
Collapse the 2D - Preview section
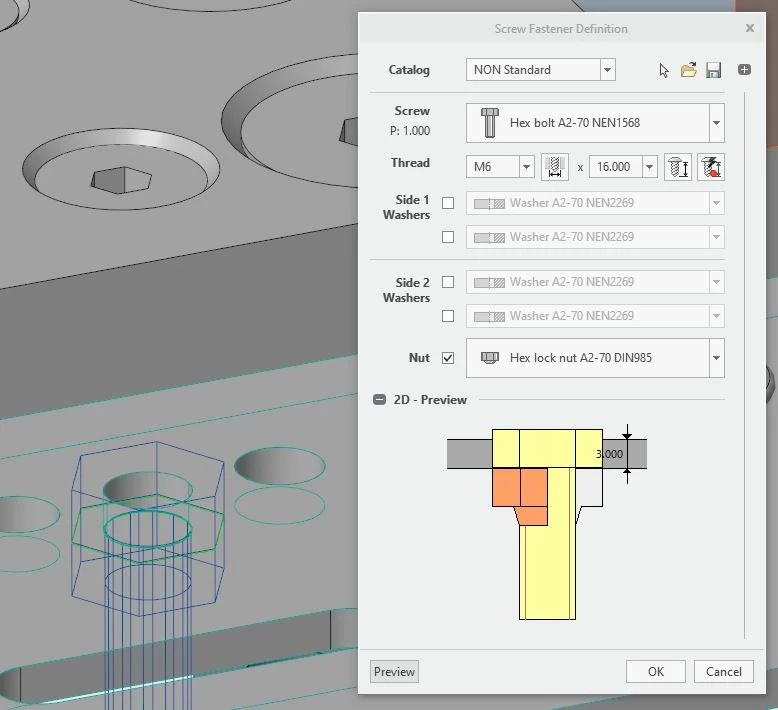pyautogui.click(x=379, y=399)
